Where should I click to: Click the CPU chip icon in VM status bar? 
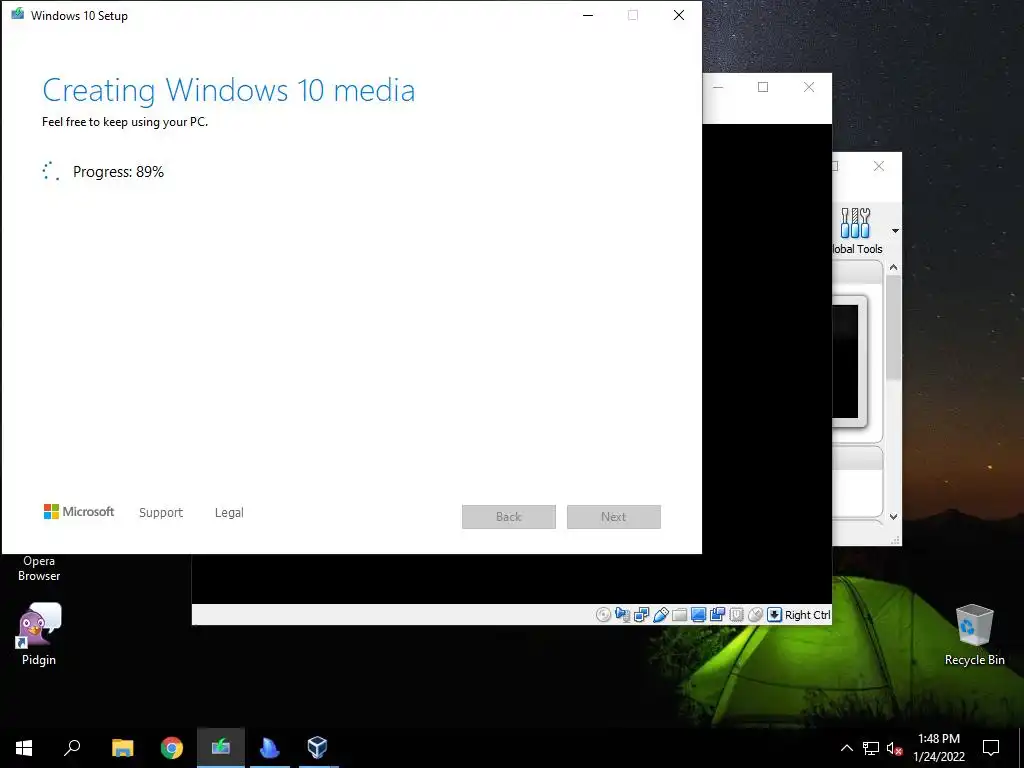(736, 615)
